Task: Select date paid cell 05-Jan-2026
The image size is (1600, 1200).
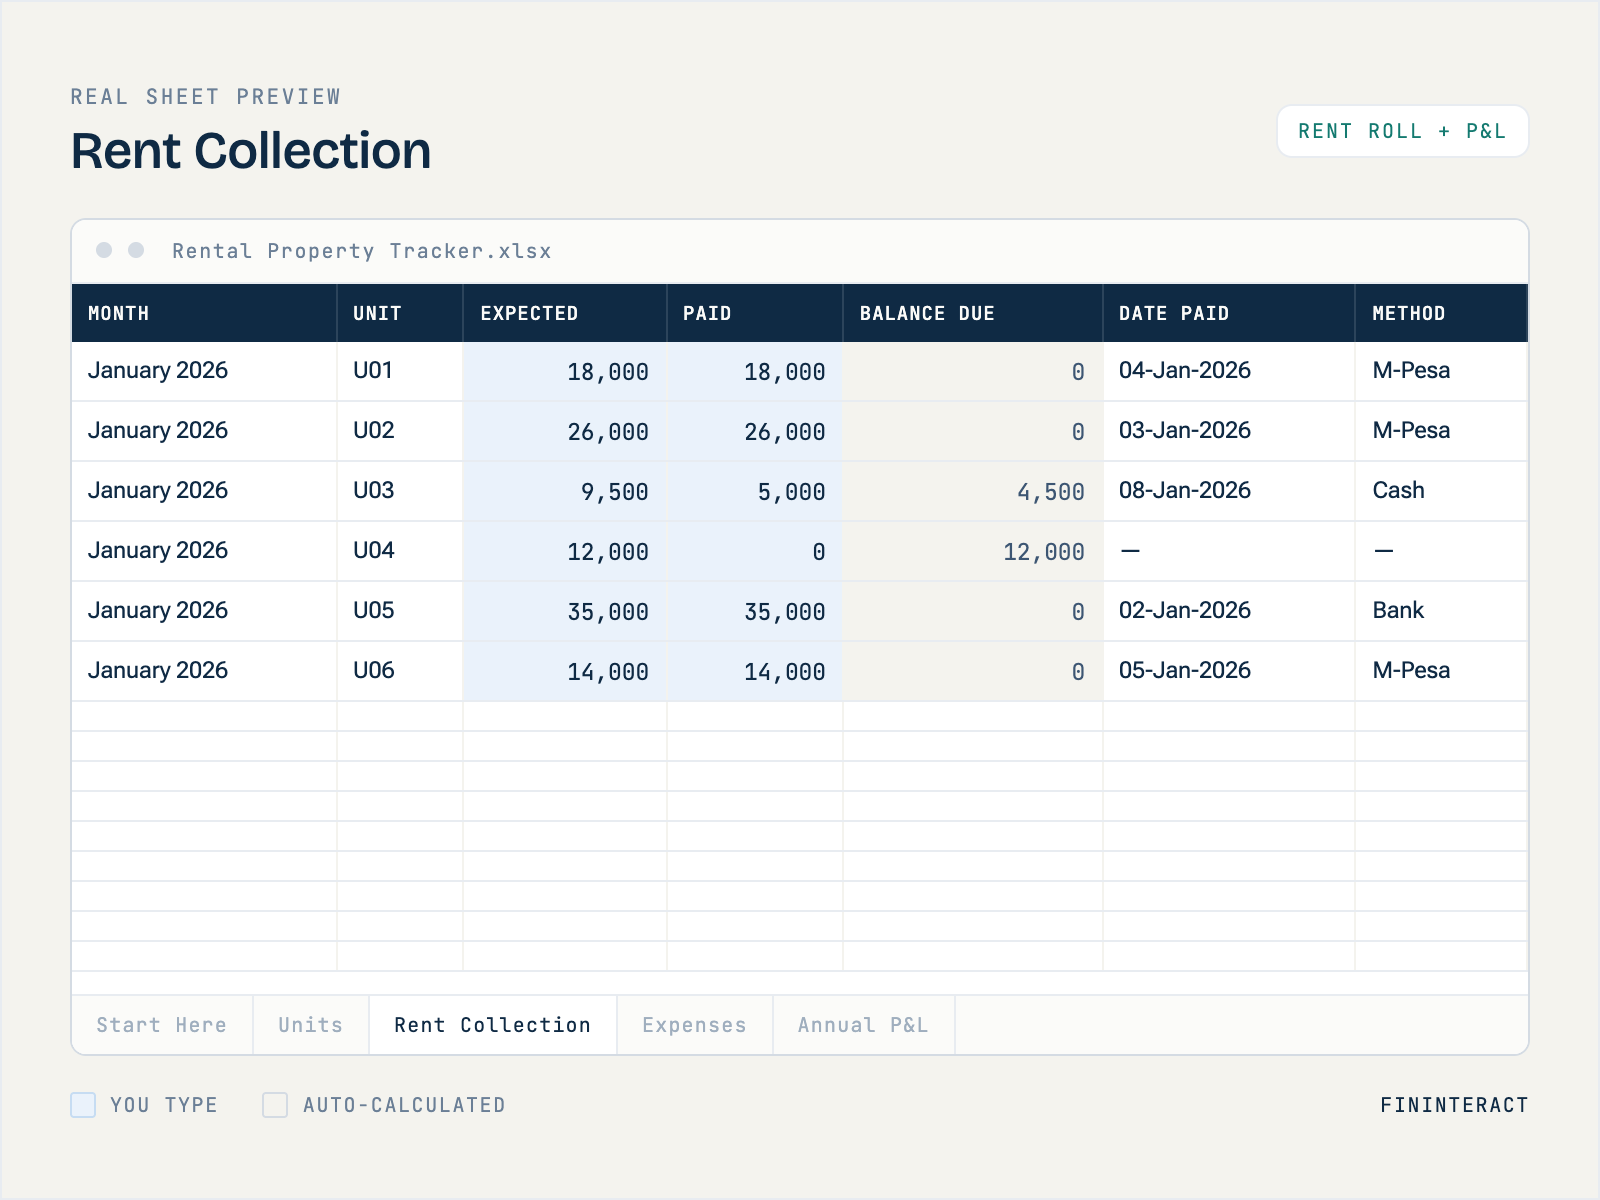Action: [1229, 671]
